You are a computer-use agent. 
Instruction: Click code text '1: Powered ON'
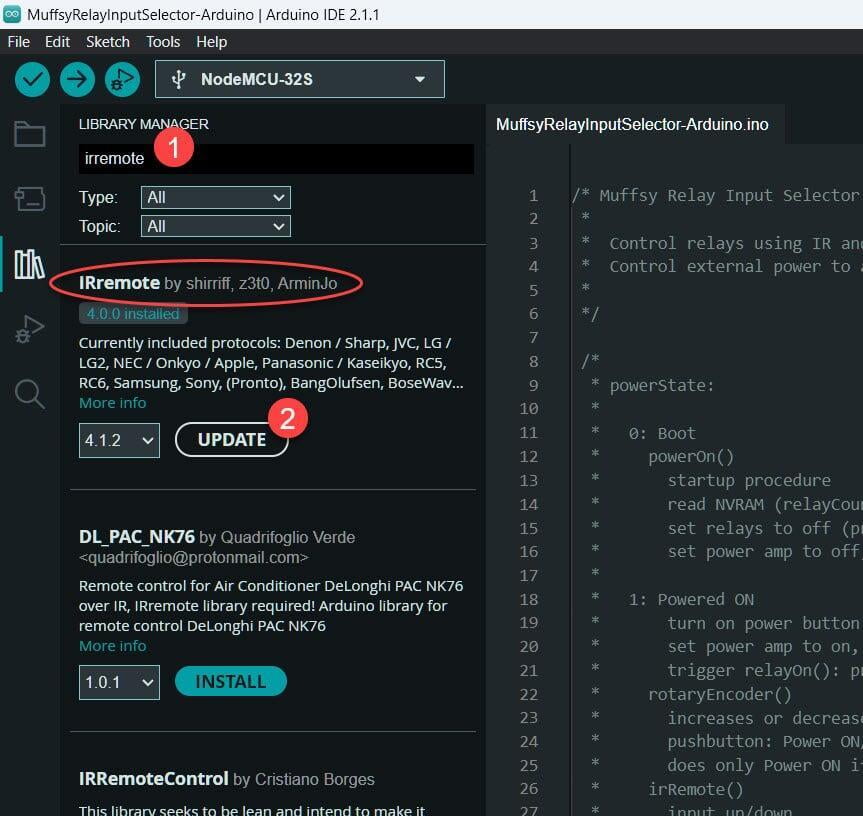coord(691,600)
